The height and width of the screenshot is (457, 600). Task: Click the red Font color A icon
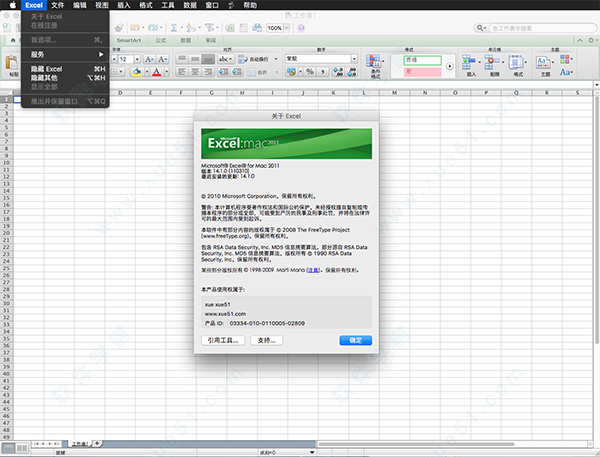point(157,72)
